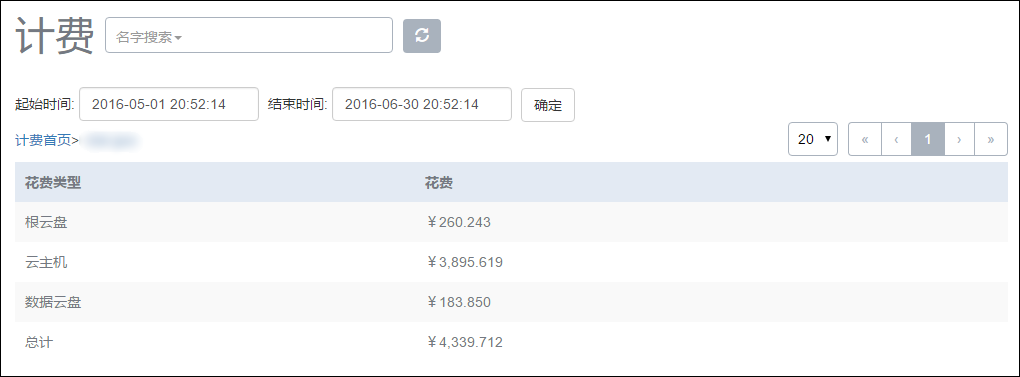
Task: Open the 名字搜索 search type dropdown
Action: click(x=149, y=38)
